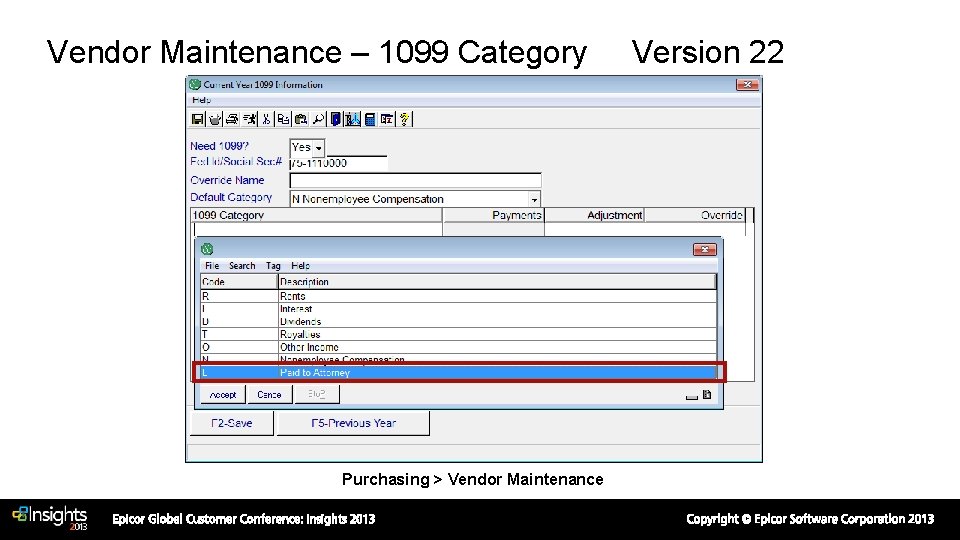Image resolution: width=960 pixels, height=540 pixels.
Task: Click the Code column header
Action: click(x=239, y=282)
